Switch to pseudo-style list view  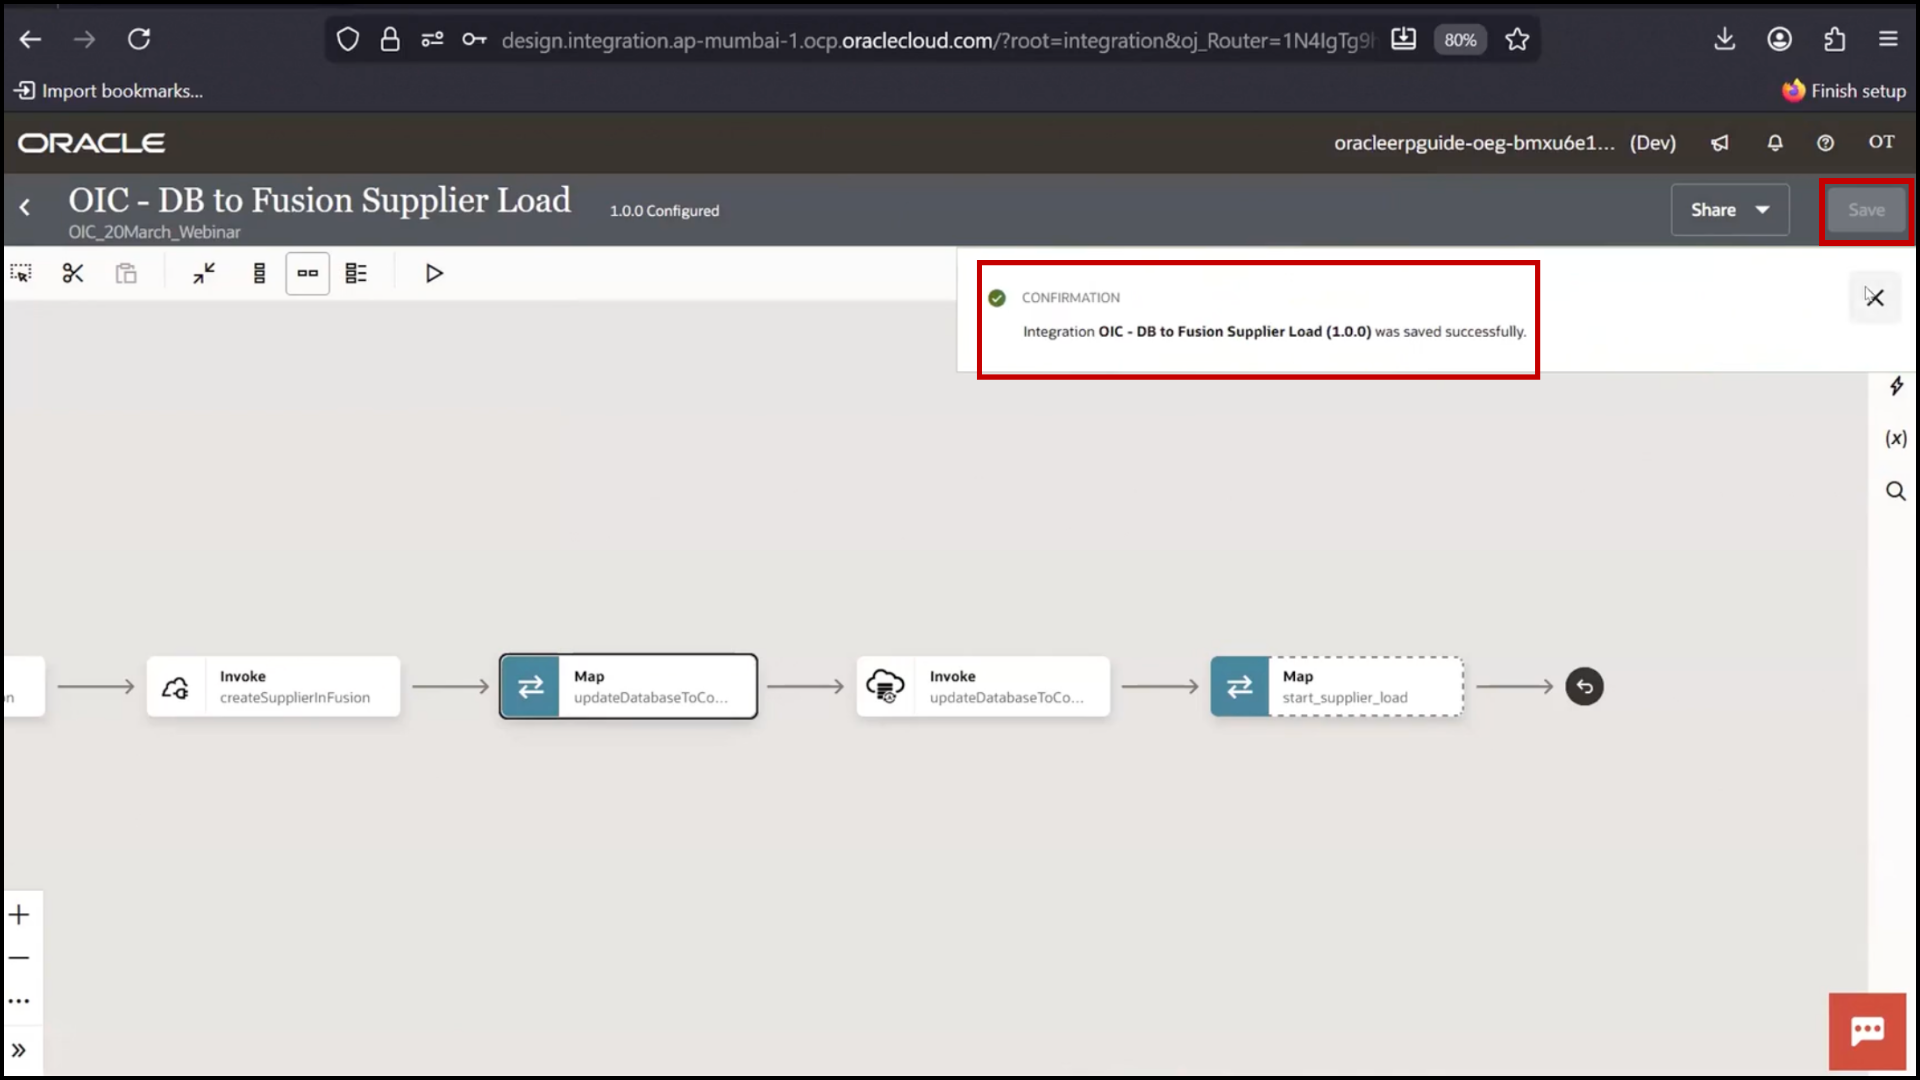[356, 273]
